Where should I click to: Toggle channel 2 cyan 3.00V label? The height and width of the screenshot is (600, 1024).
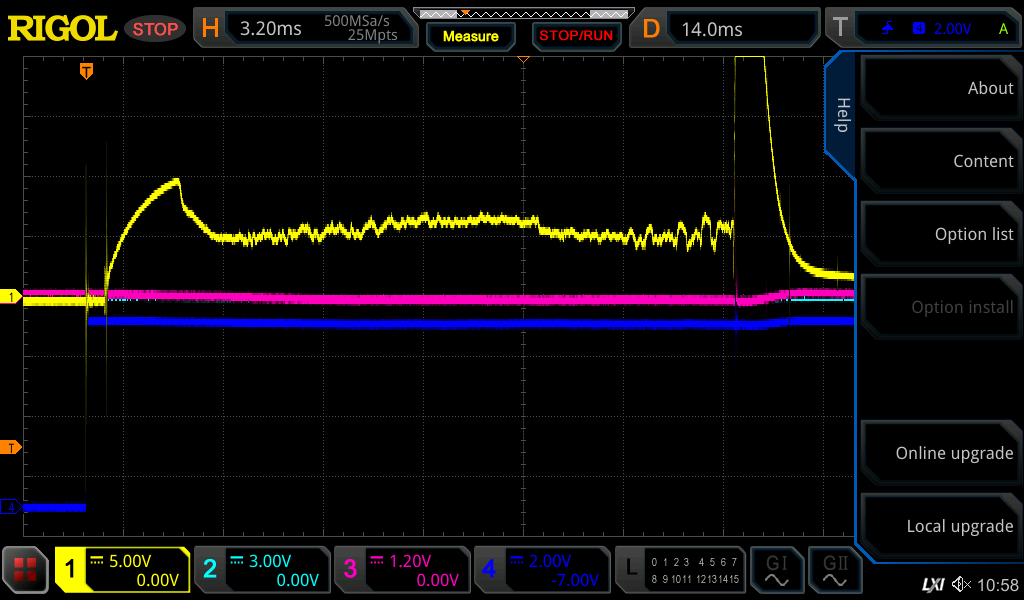261,570
